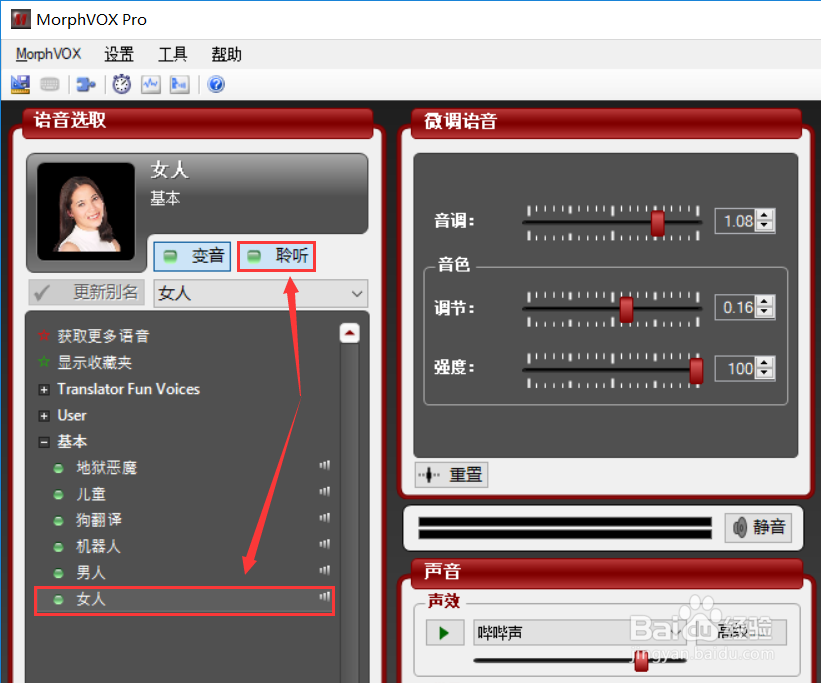Open the 女人 alias dropdown
Image resolution: width=821 pixels, height=683 pixels.
click(261, 293)
